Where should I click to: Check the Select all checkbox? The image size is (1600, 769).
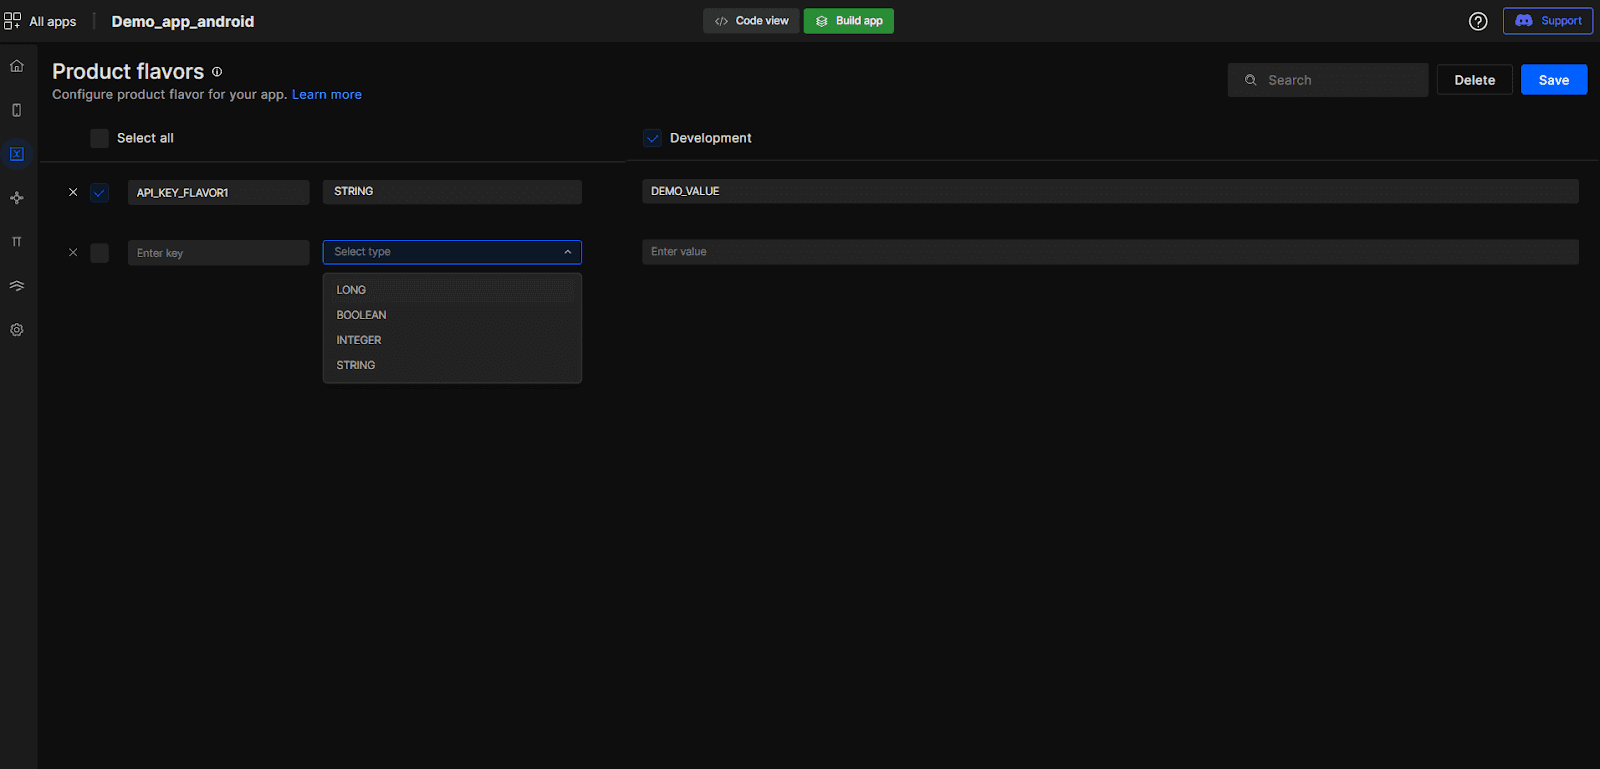click(100, 139)
